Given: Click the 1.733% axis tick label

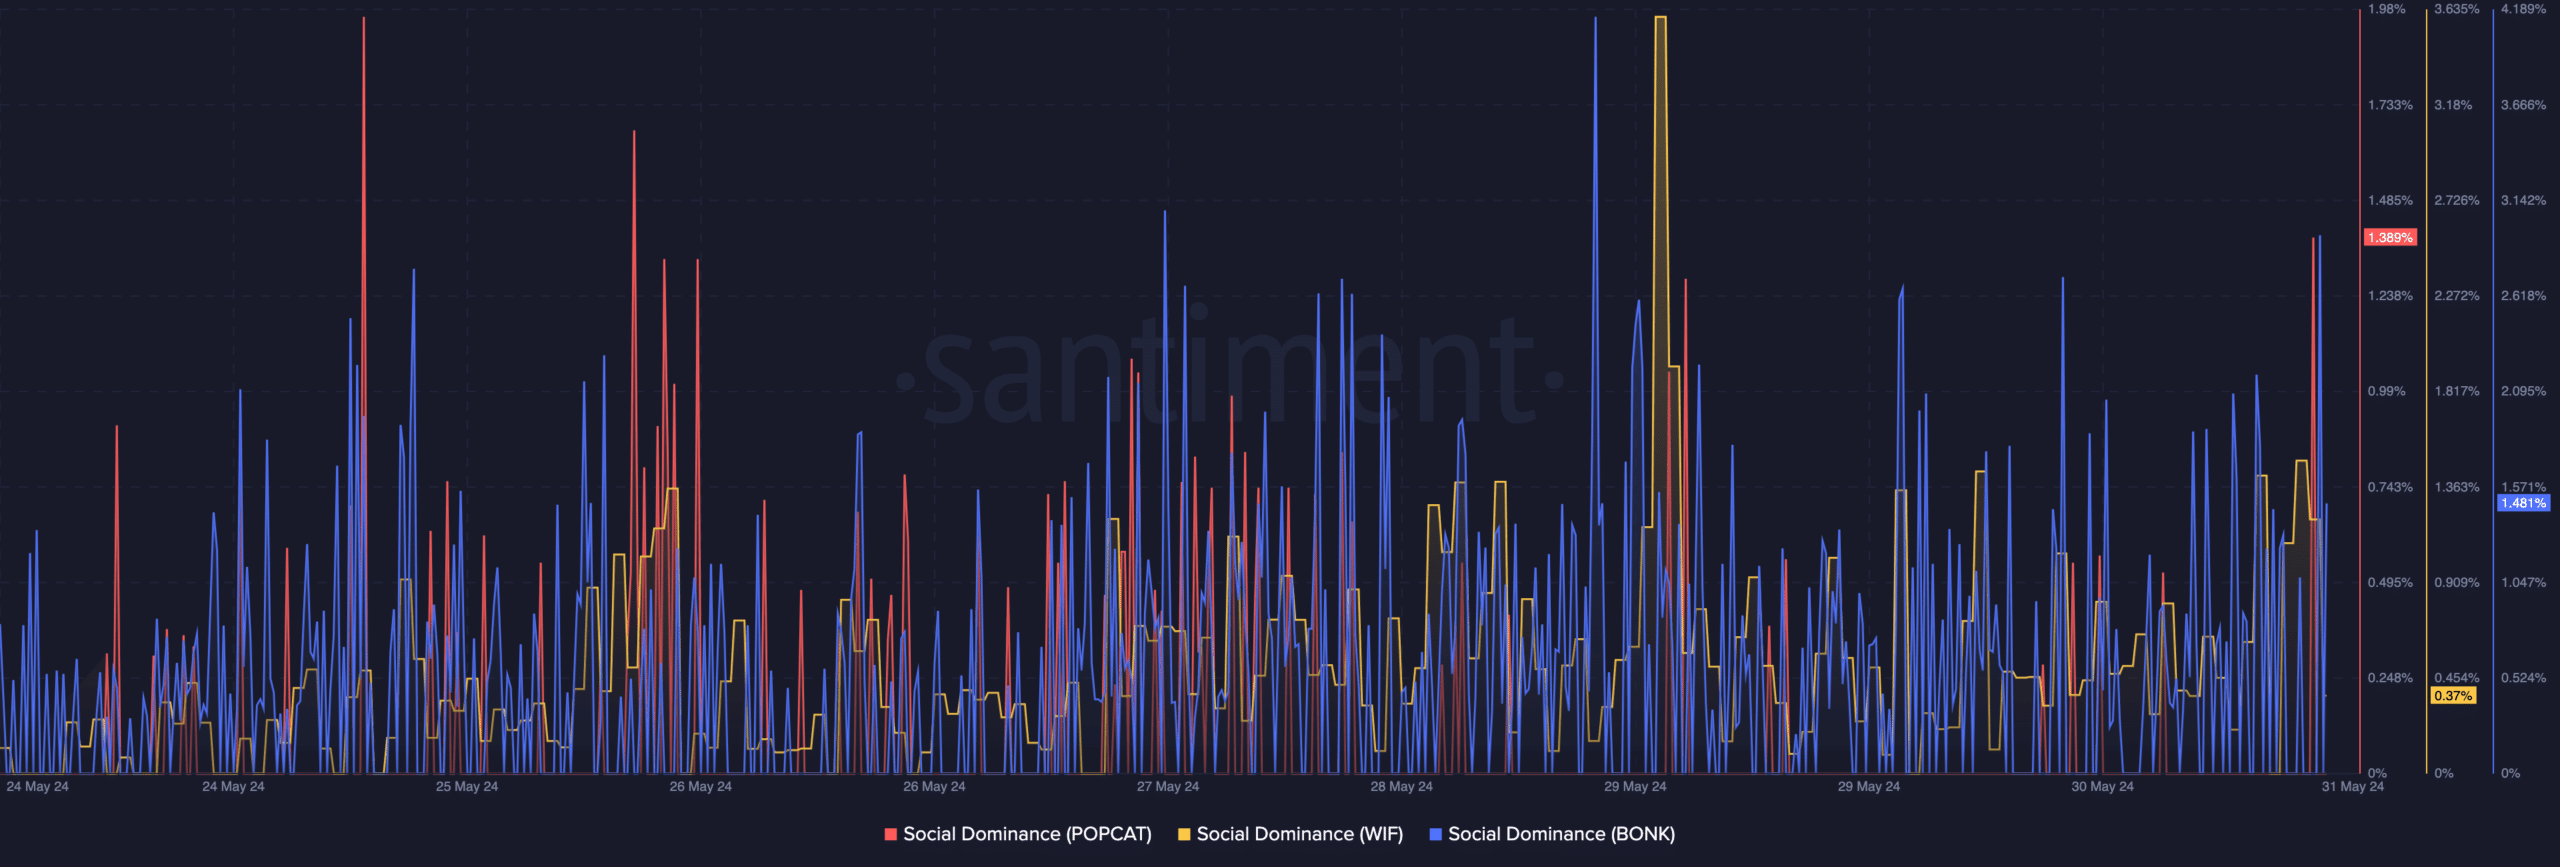Looking at the screenshot, I should (x=2390, y=105).
